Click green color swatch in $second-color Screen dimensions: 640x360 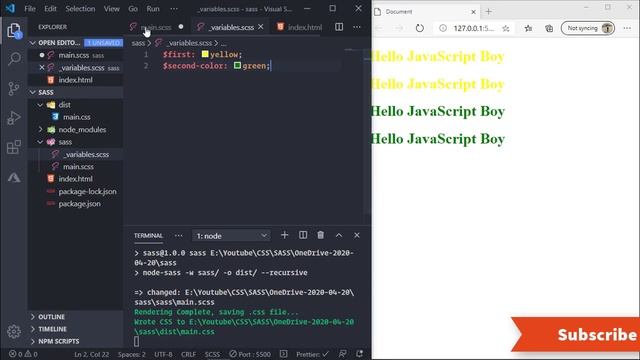click(237, 65)
